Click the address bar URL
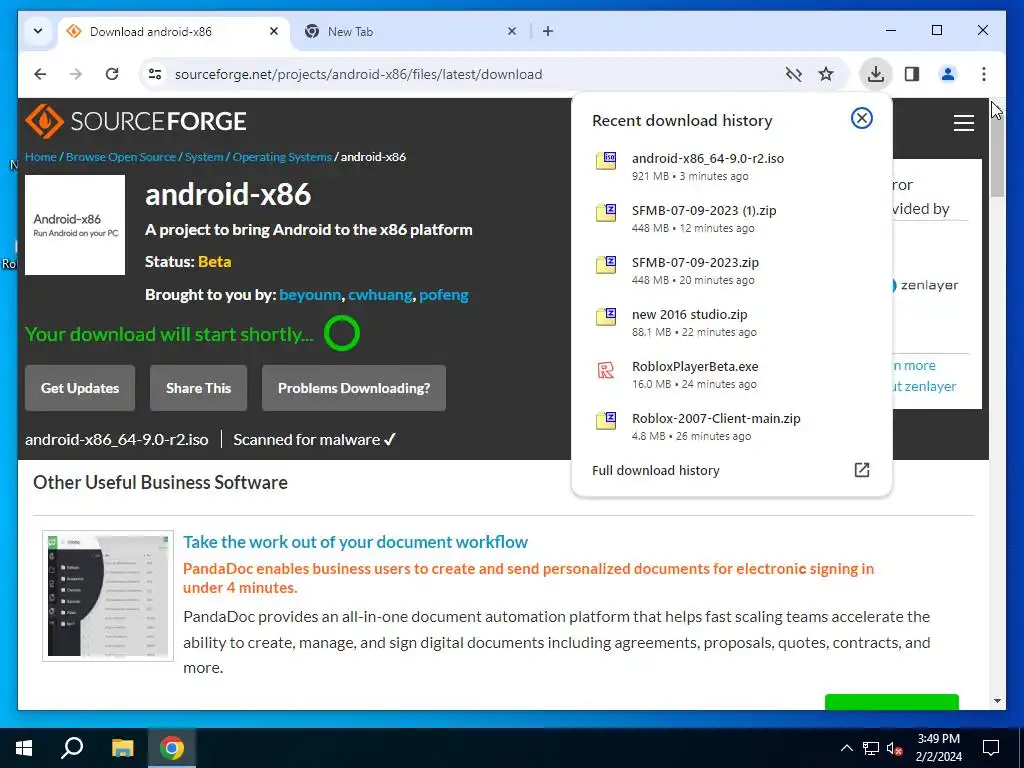1024x768 pixels. (359, 74)
